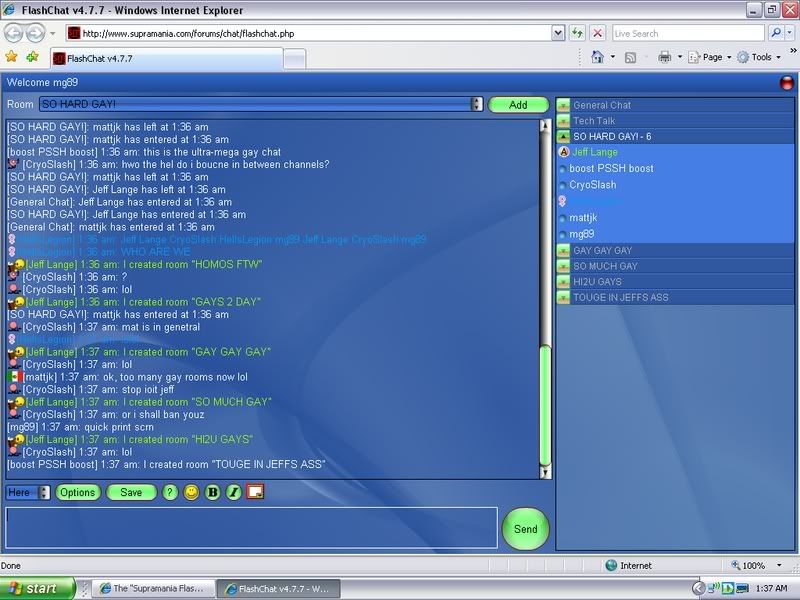Click the FlashChat v4.7.7 taskbar button
This screenshot has height=600, width=800.
tap(279, 589)
